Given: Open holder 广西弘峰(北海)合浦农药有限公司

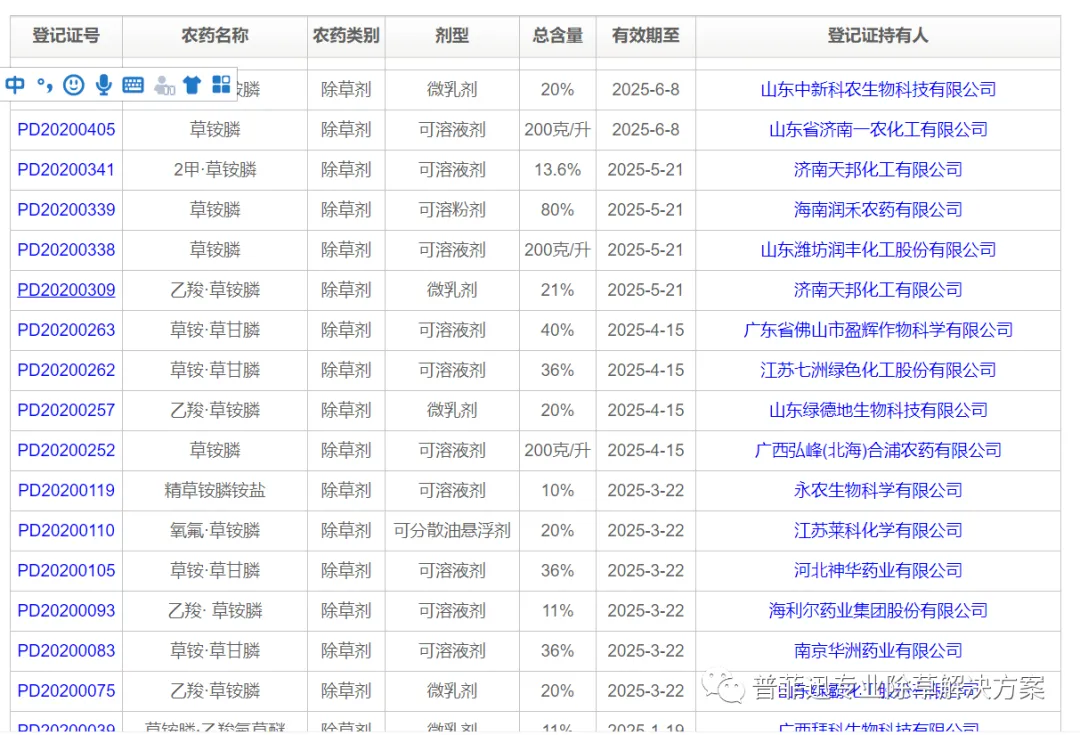Looking at the screenshot, I should click(x=878, y=450).
